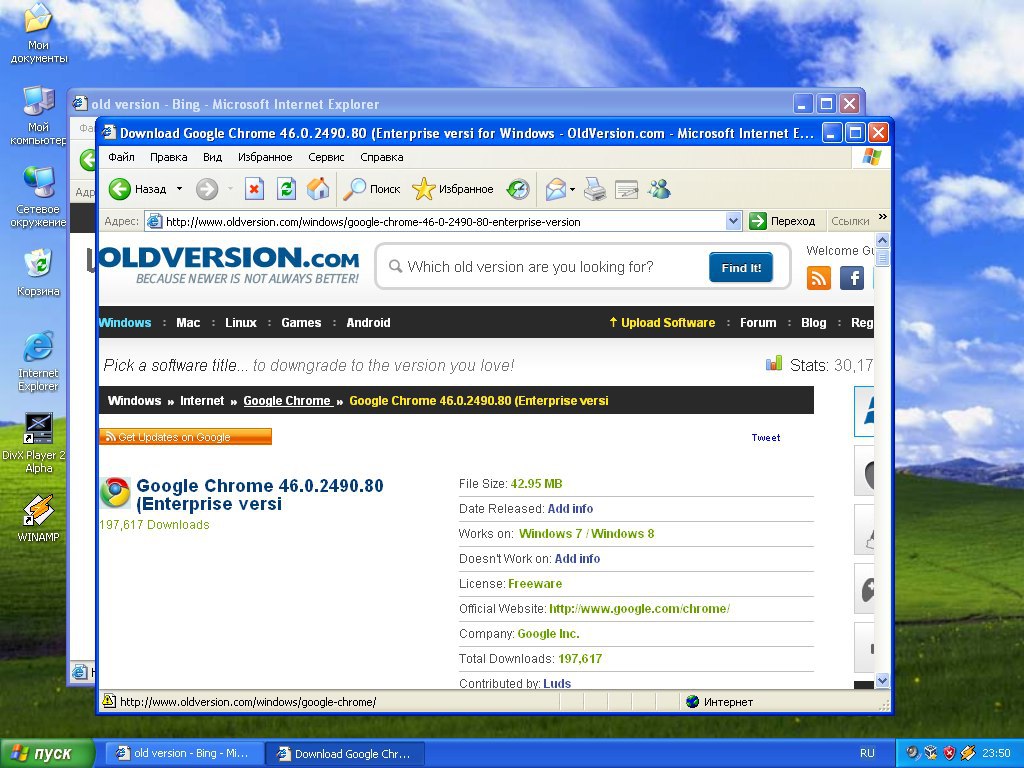Open the Поиск search pane

[x=372, y=189]
